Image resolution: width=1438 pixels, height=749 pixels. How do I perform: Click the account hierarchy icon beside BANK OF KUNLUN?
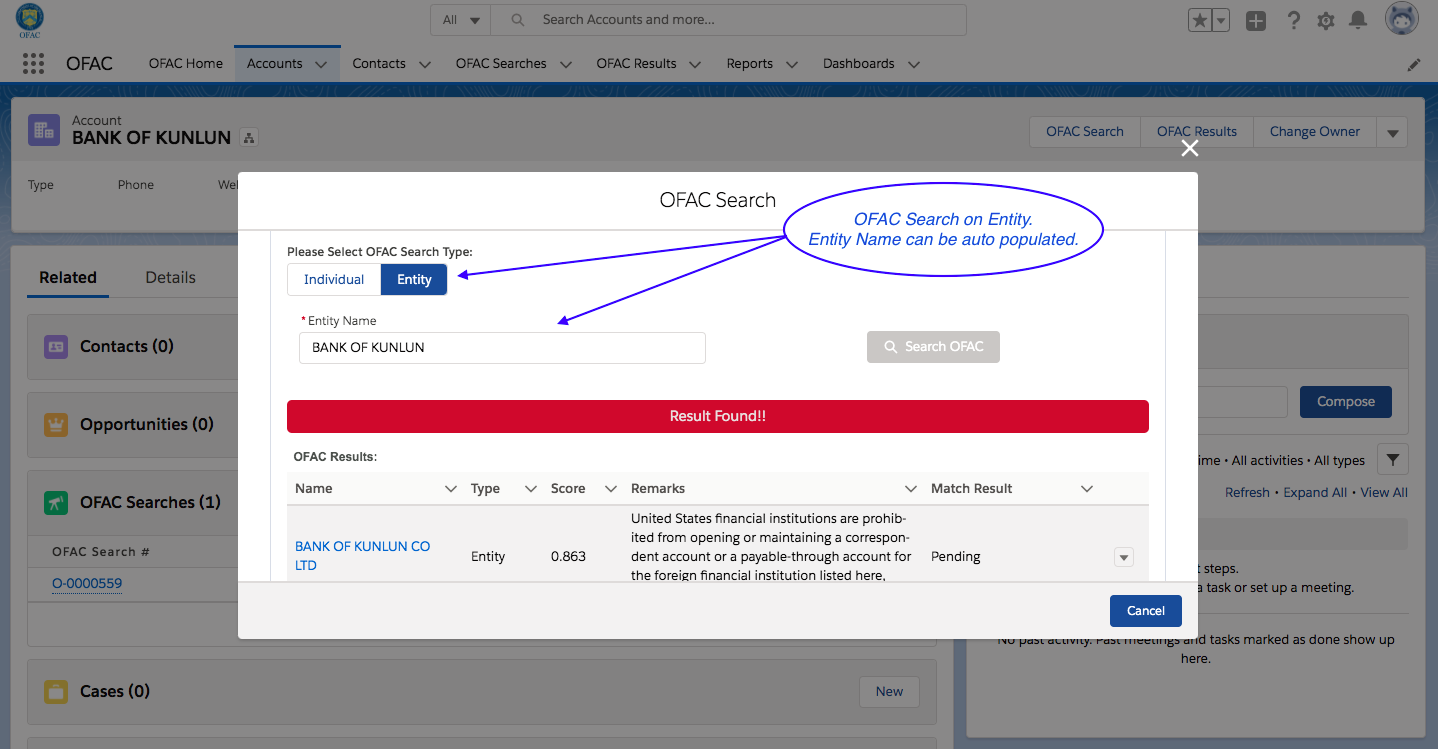pos(250,138)
